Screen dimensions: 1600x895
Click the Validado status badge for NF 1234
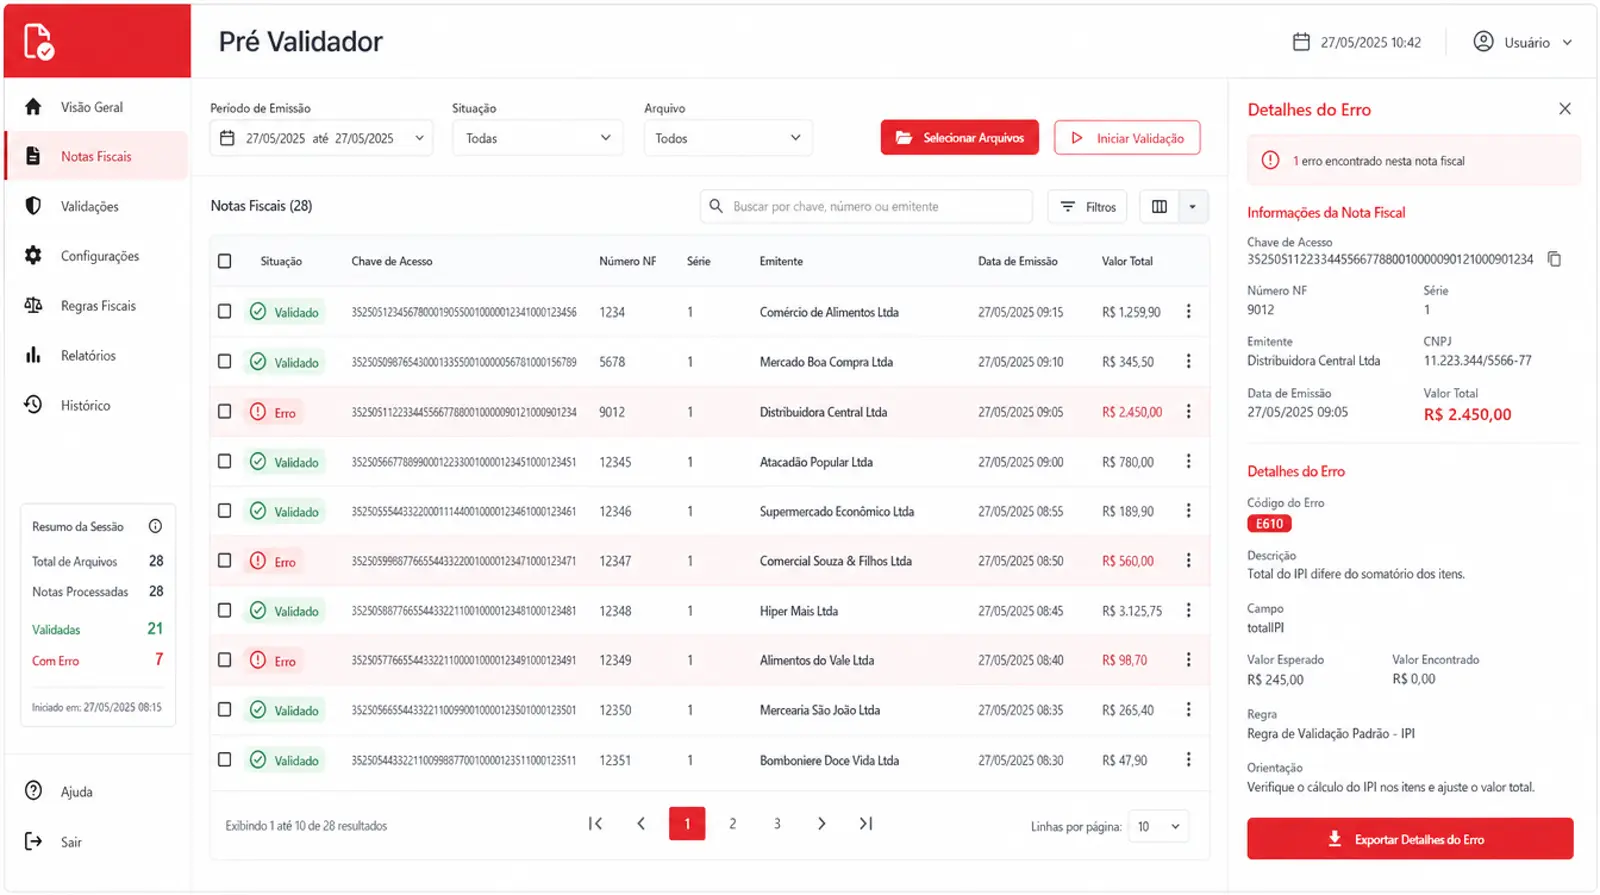click(x=285, y=312)
